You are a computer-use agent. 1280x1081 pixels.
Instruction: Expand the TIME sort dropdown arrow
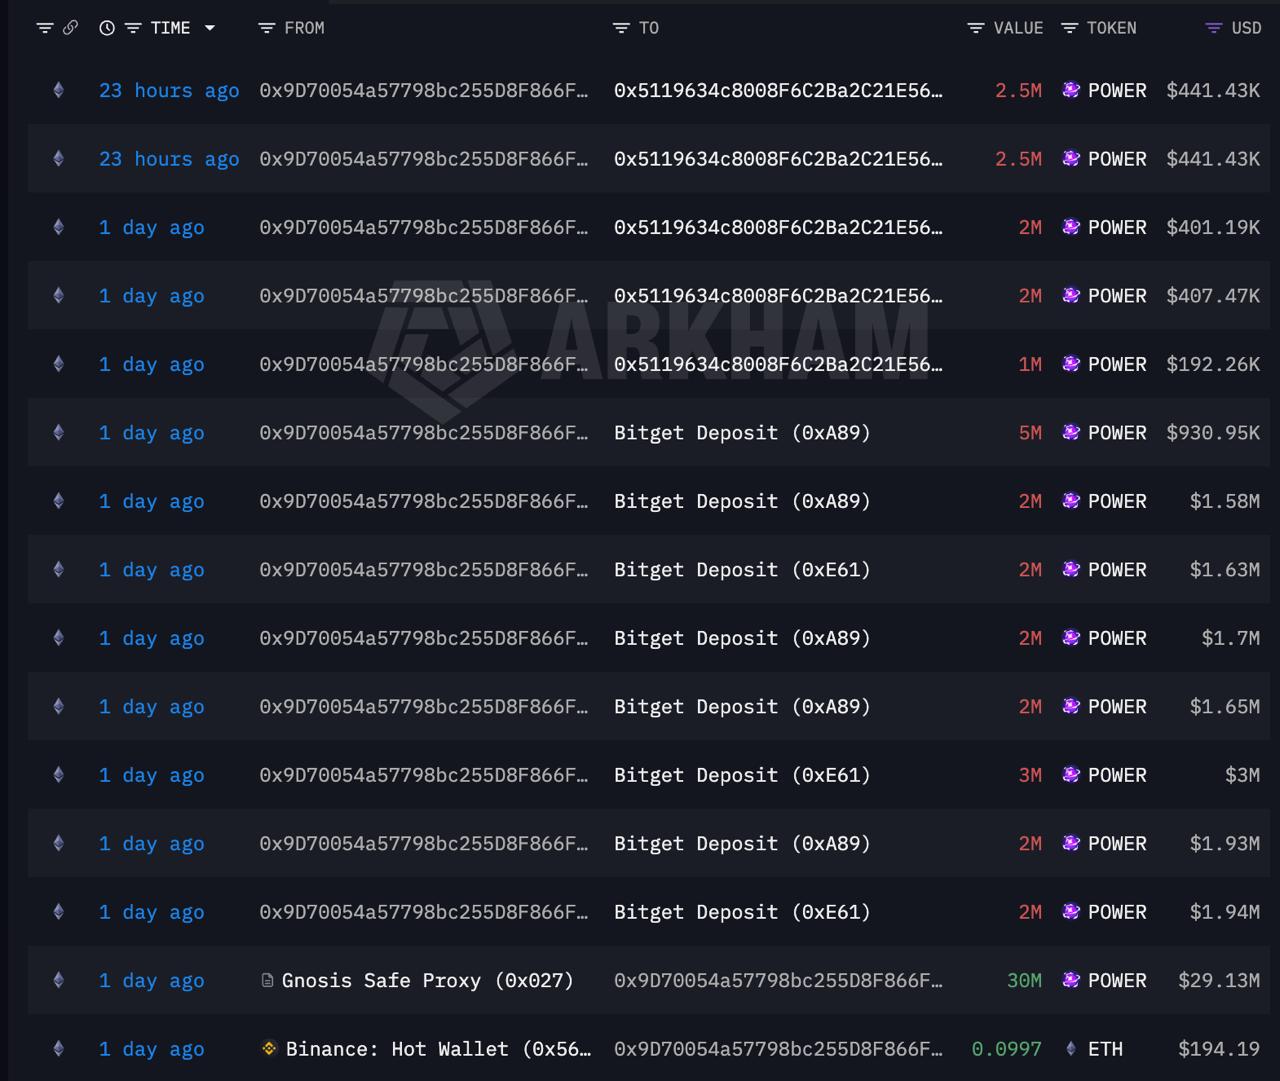click(x=210, y=28)
